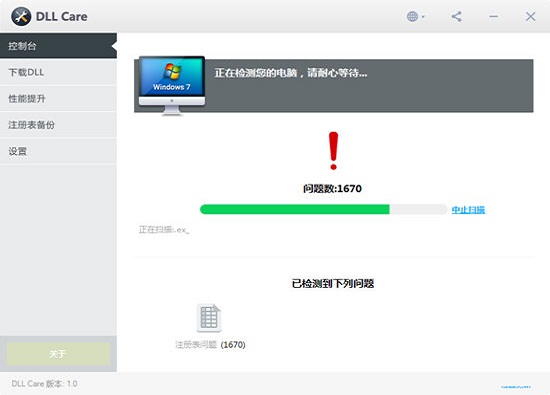
Task: Click the Windows 7 monitor image
Action: click(172, 86)
